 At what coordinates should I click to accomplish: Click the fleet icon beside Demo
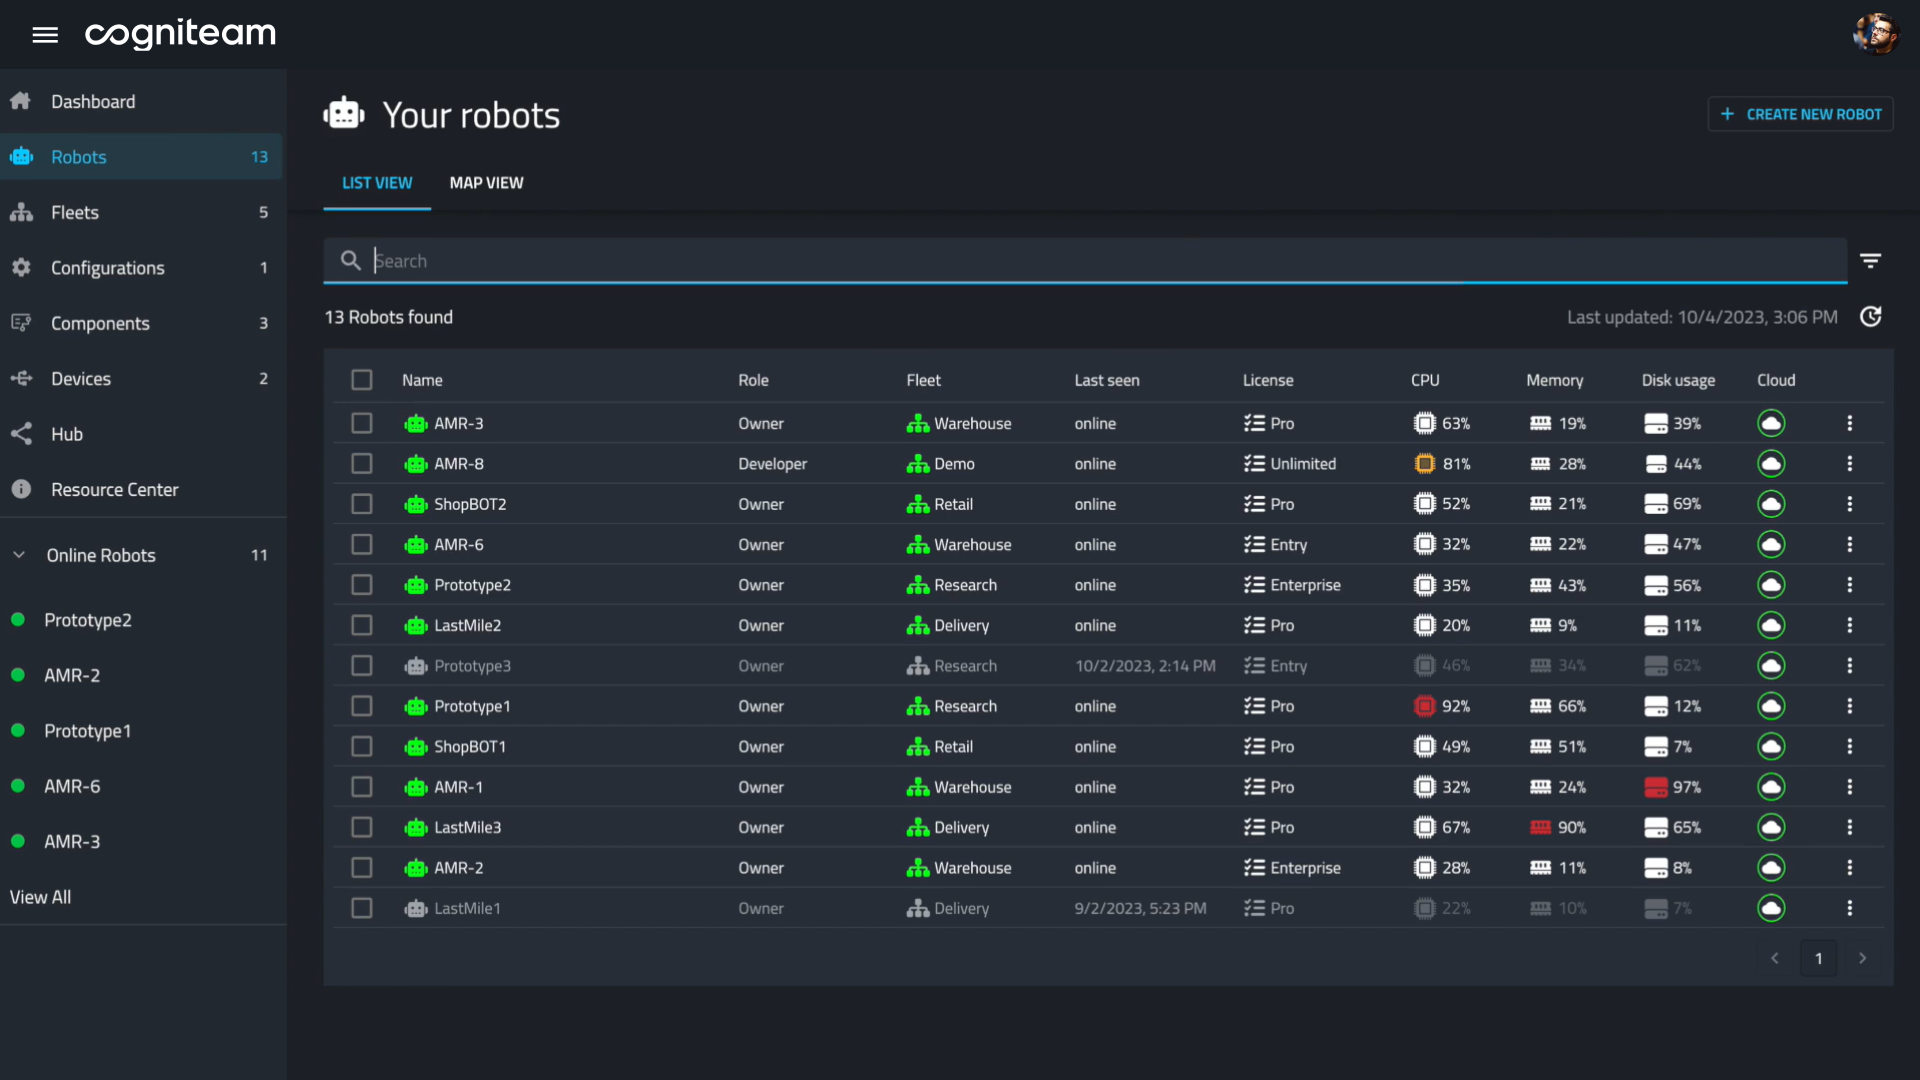pyautogui.click(x=917, y=464)
